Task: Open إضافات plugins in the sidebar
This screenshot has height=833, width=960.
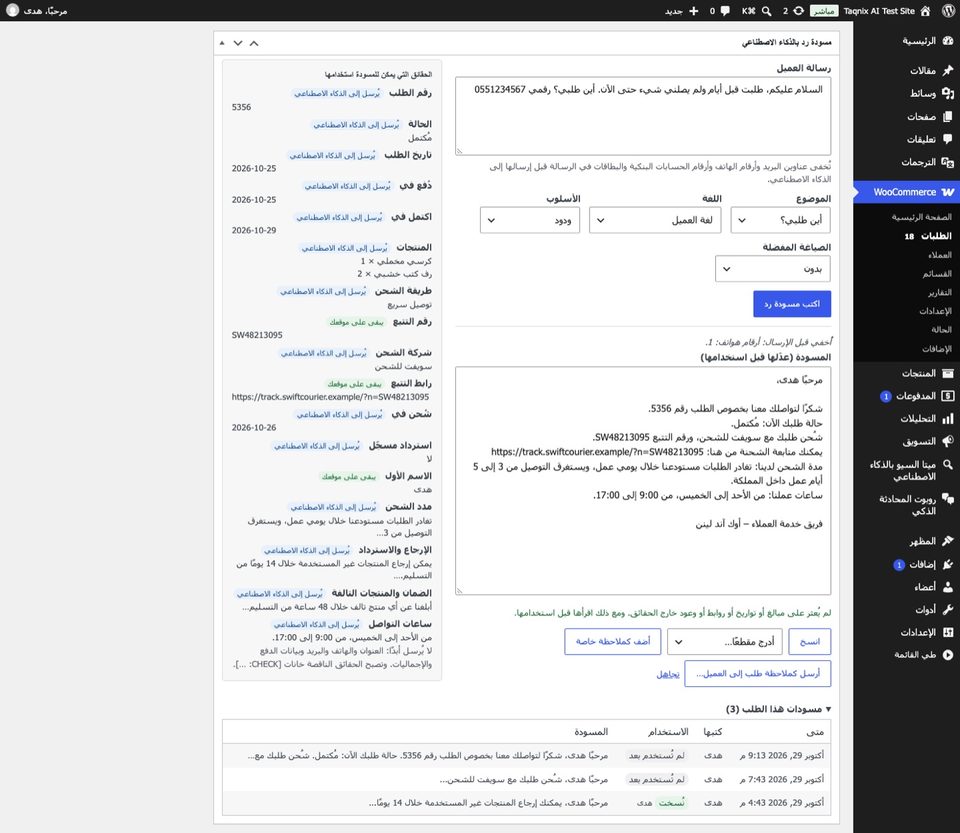Action: [906, 564]
